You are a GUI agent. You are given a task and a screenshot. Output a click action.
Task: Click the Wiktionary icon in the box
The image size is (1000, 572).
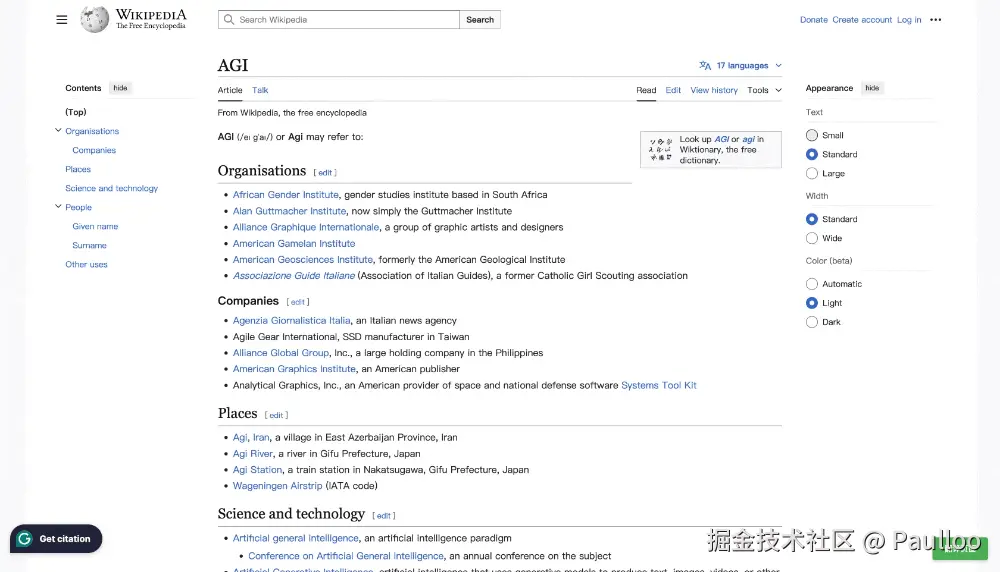pos(660,149)
